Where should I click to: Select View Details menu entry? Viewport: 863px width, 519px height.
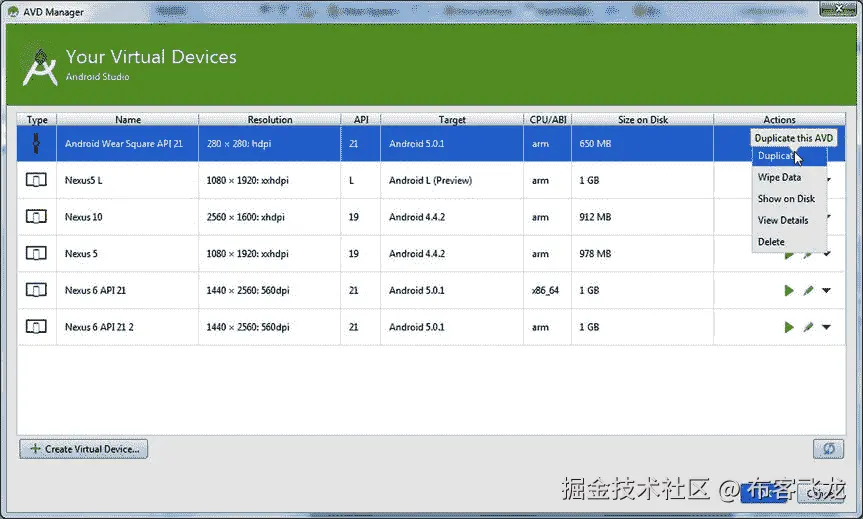pyautogui.click(x=789, y=220)
